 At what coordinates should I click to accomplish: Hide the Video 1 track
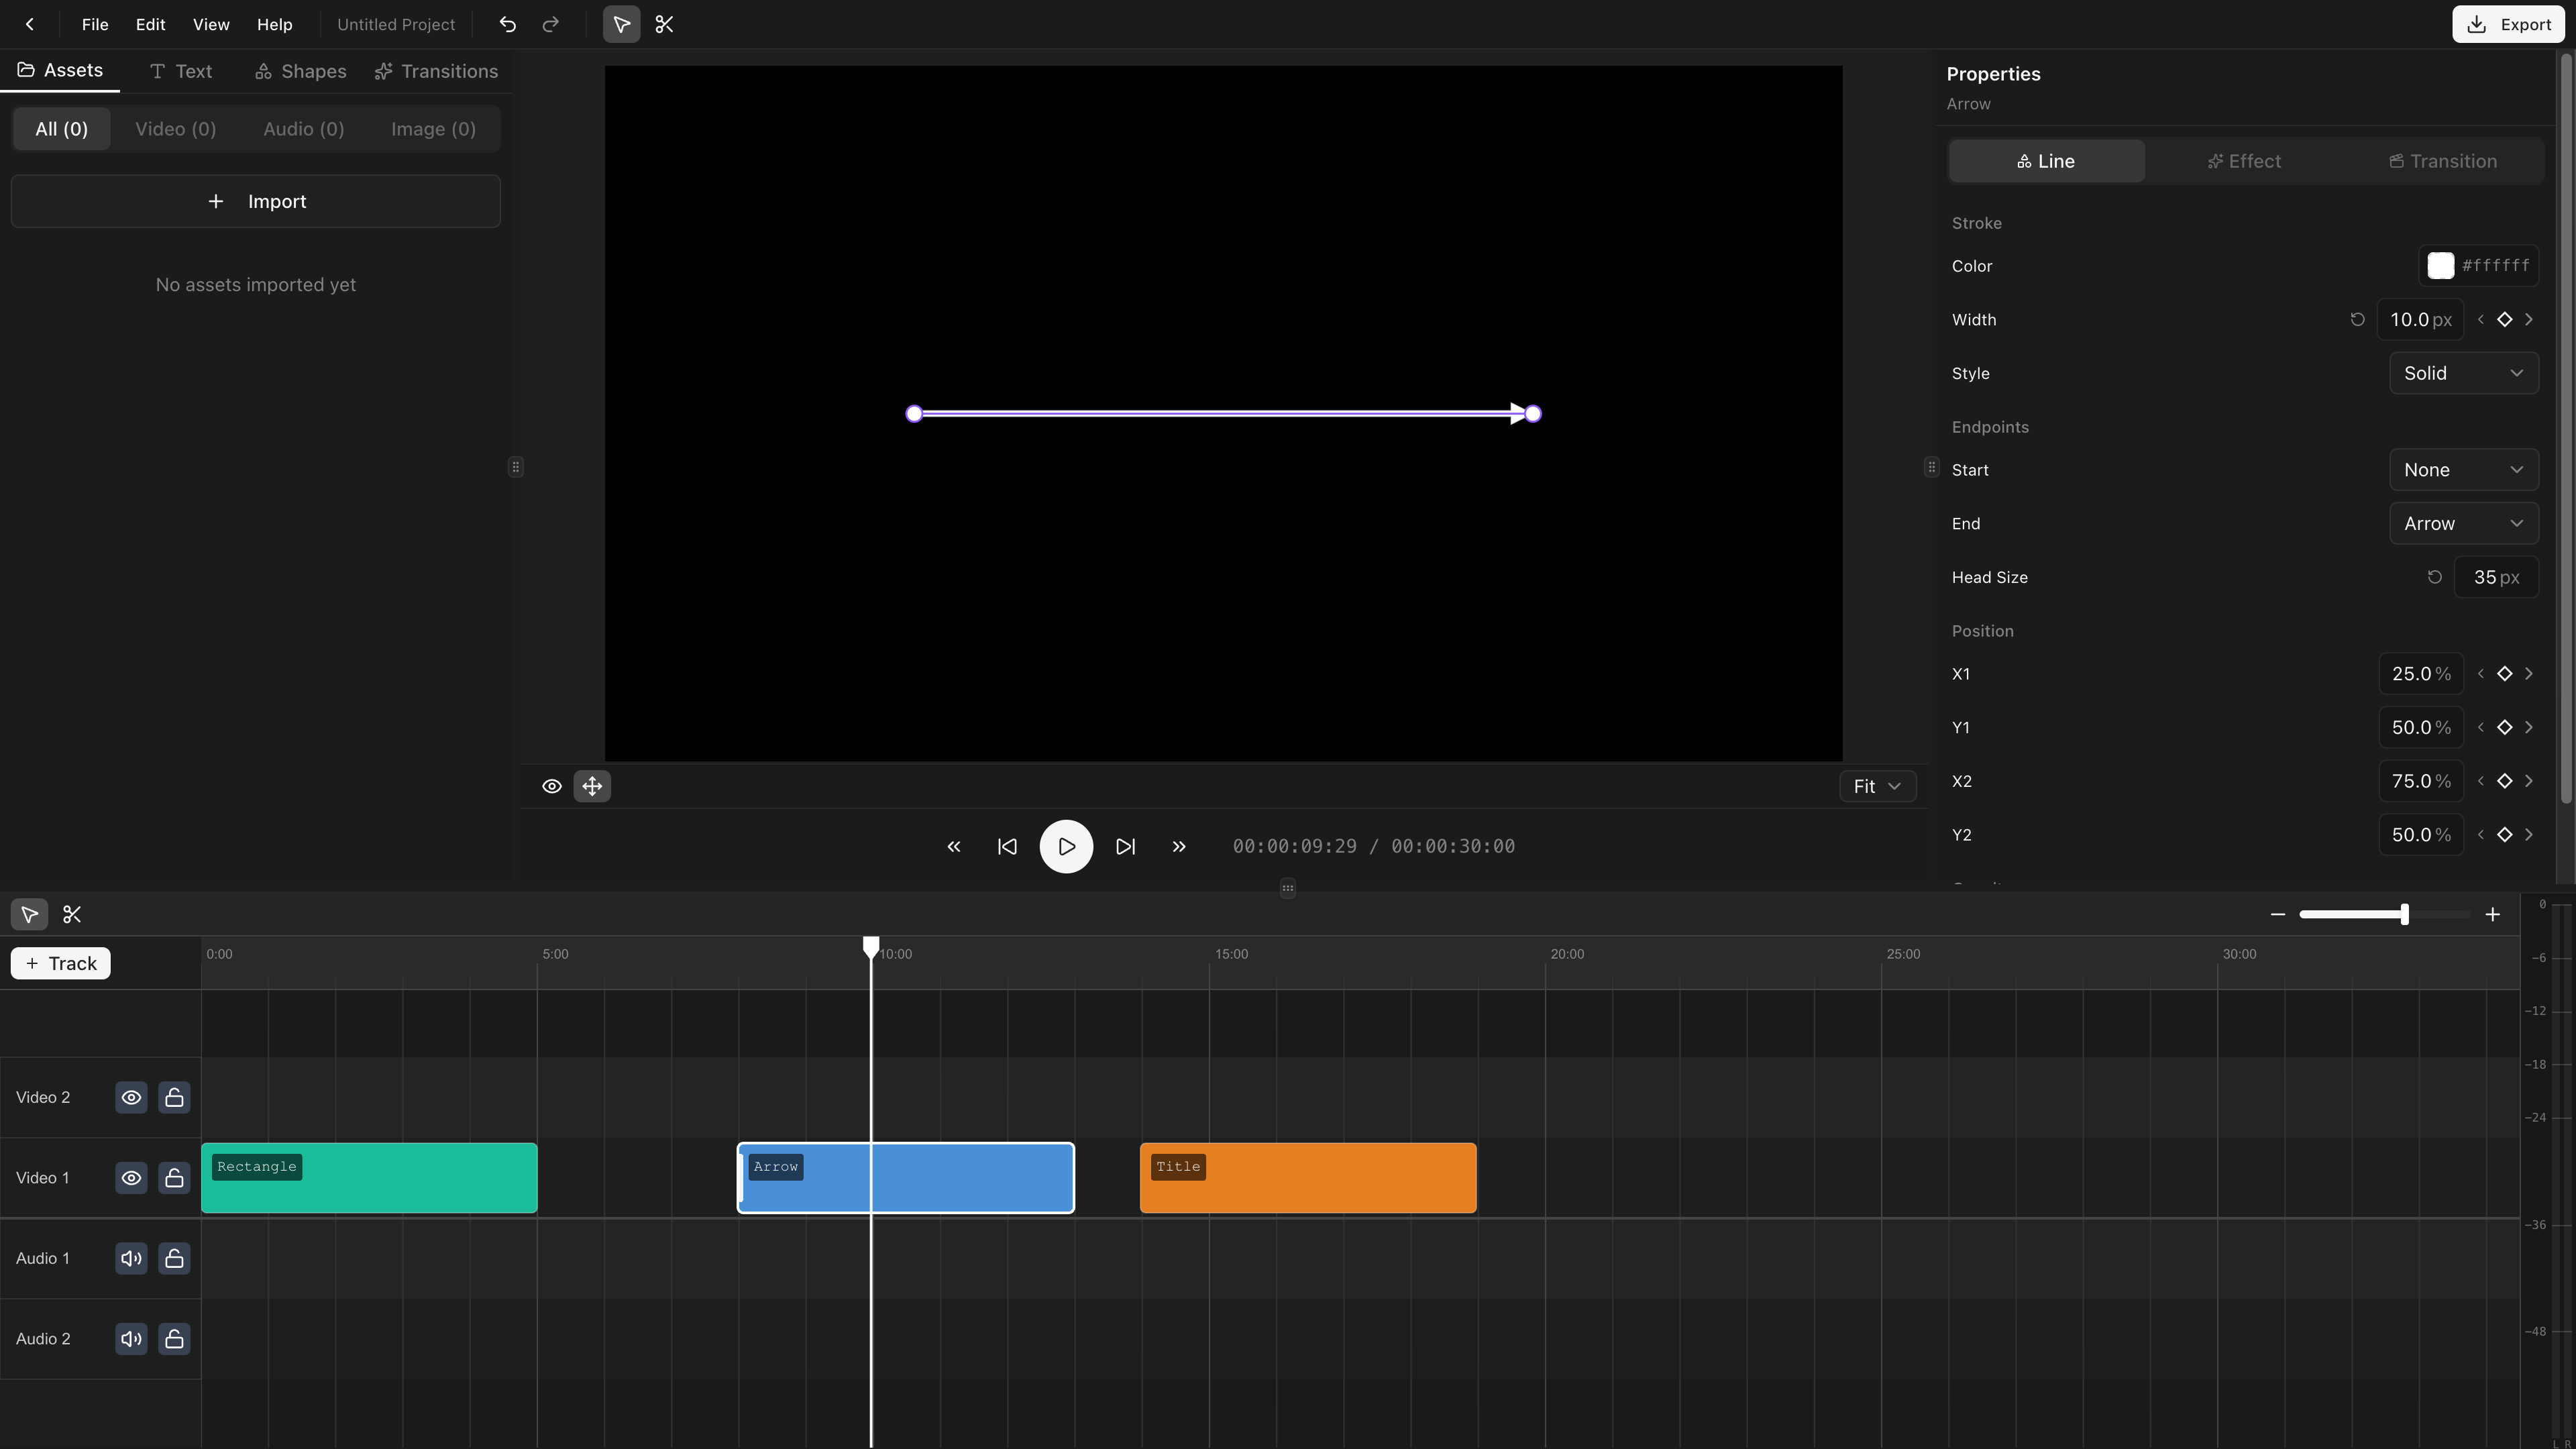click(x=131, y=1178)
